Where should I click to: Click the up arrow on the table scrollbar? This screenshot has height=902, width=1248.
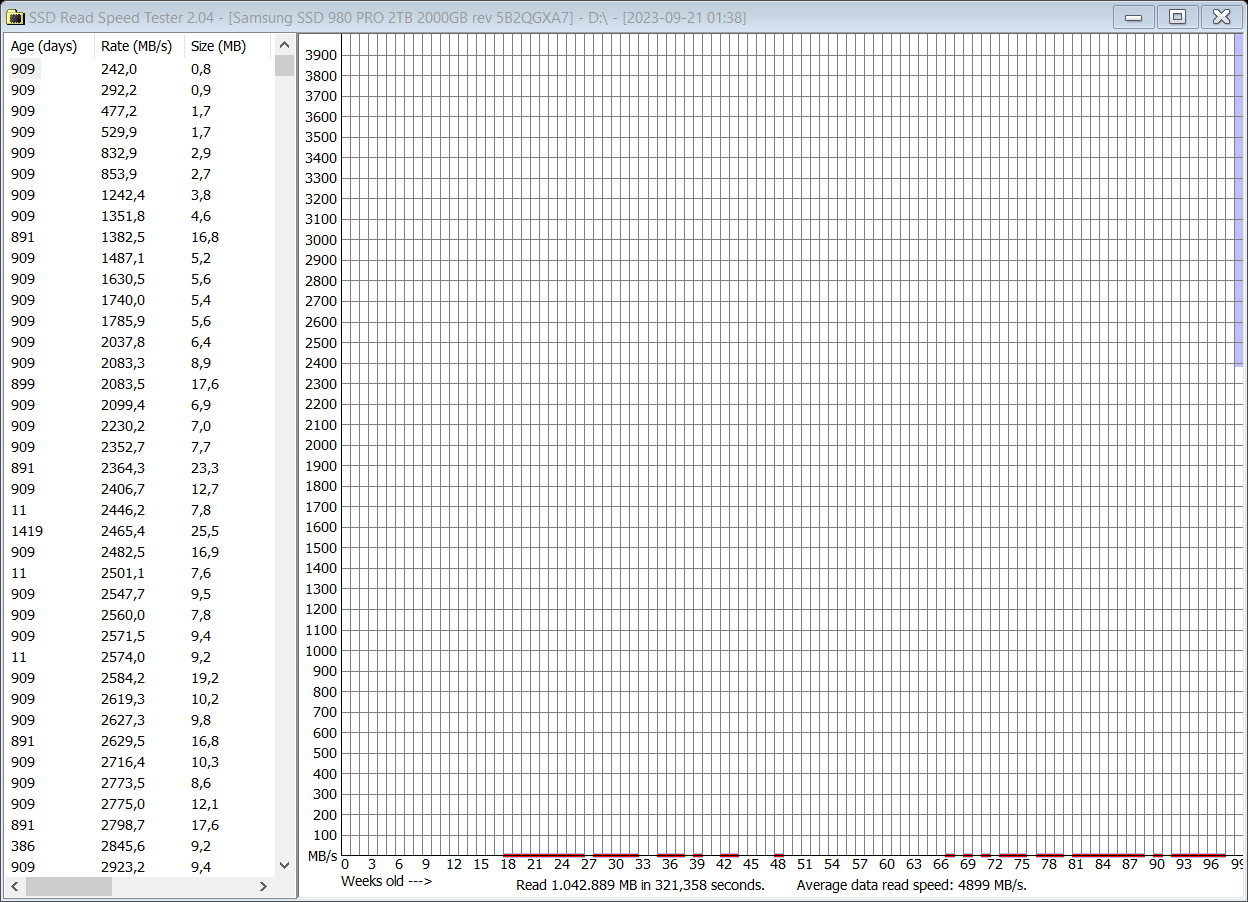point(284,43)
